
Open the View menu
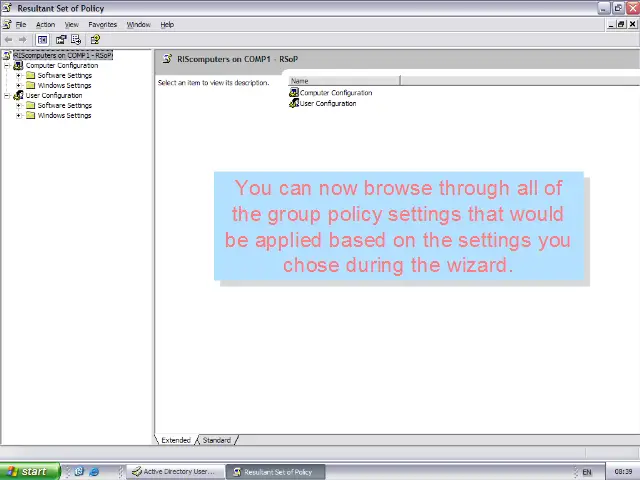[71, 24]
